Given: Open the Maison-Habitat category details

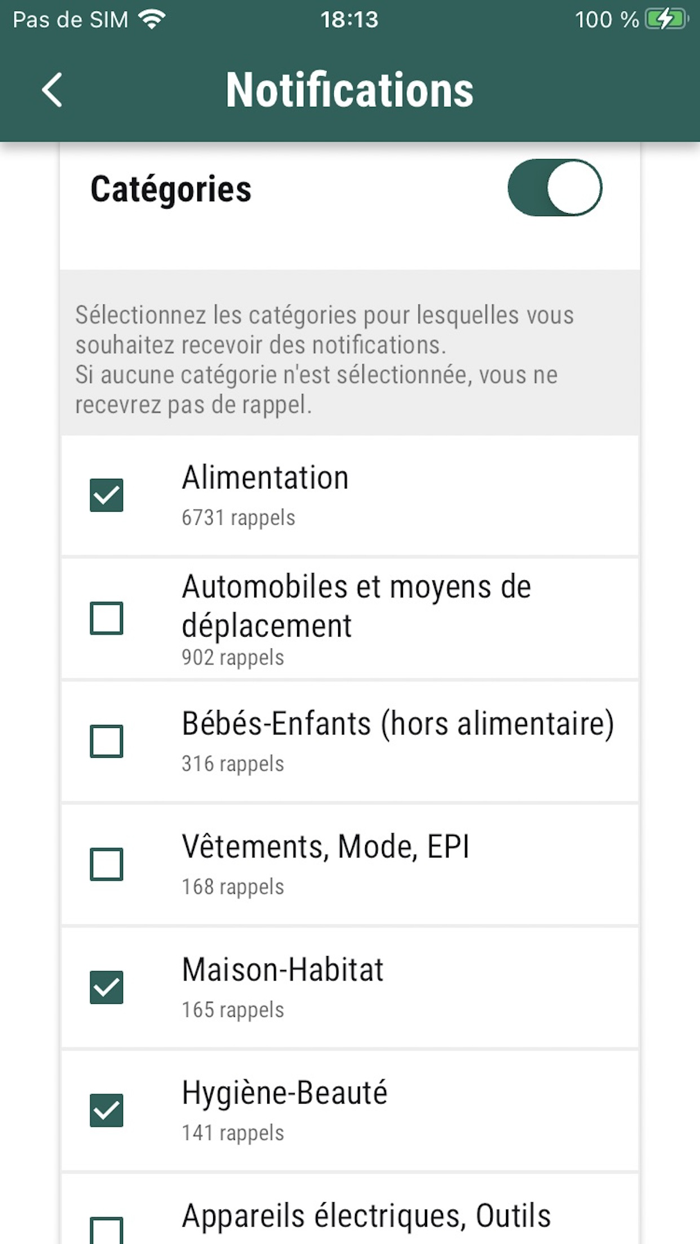Looking at the screenshot, I should tap(350, 987).
